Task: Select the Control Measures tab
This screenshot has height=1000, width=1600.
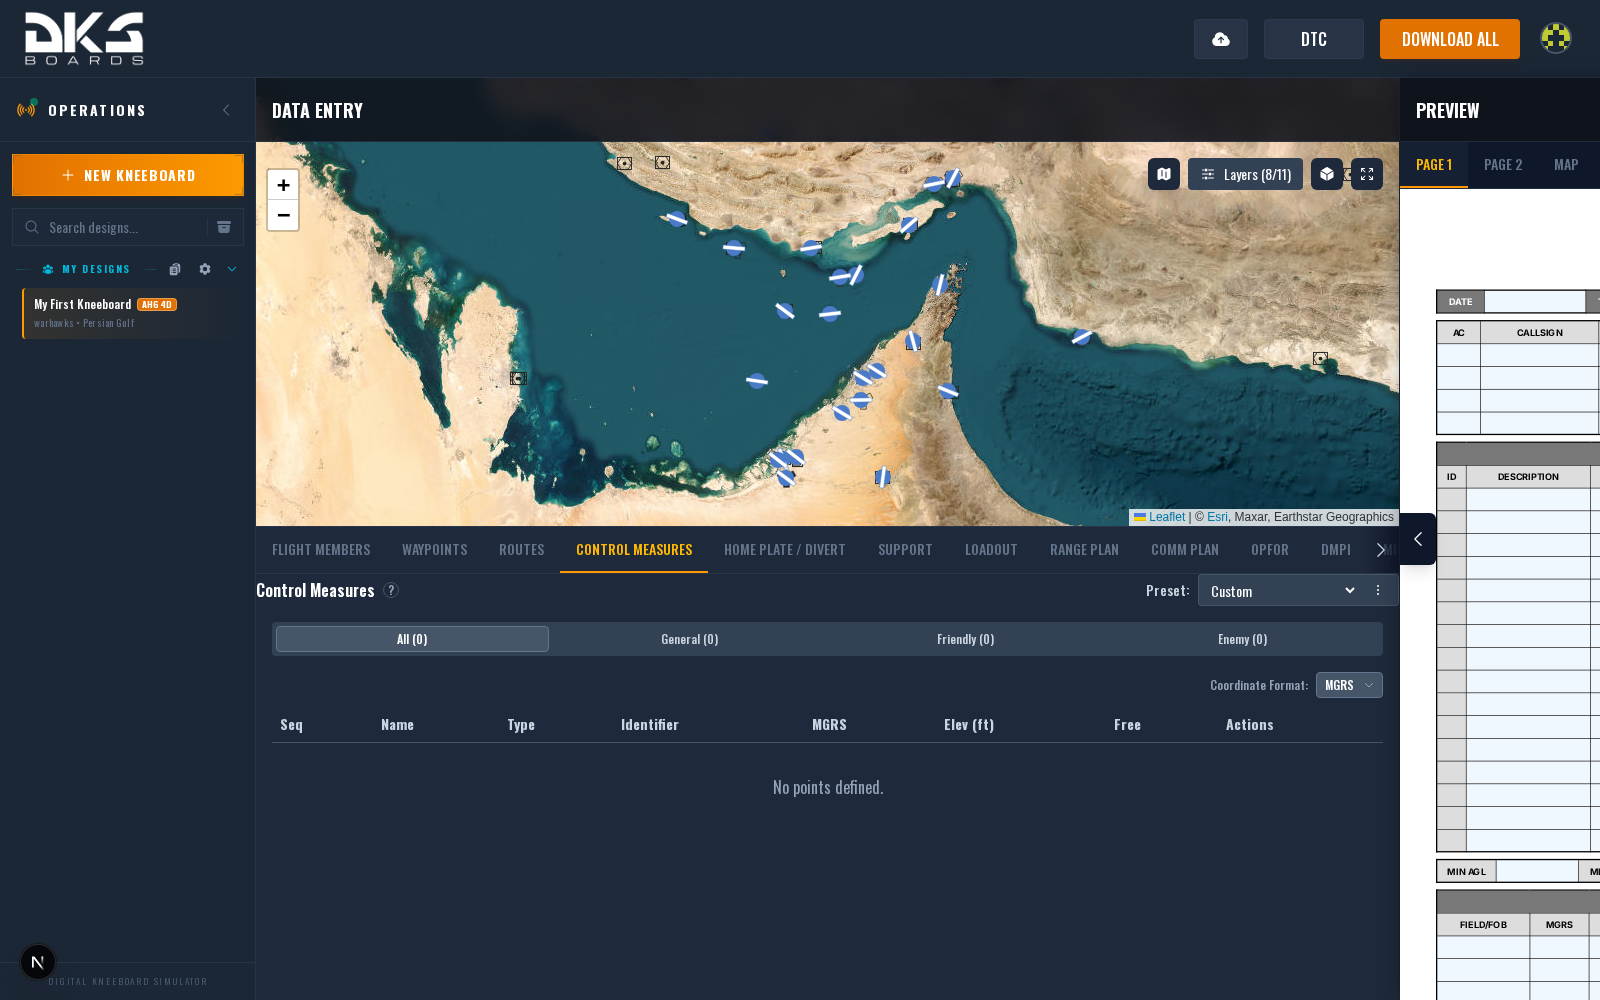Action: click(634, 550)
